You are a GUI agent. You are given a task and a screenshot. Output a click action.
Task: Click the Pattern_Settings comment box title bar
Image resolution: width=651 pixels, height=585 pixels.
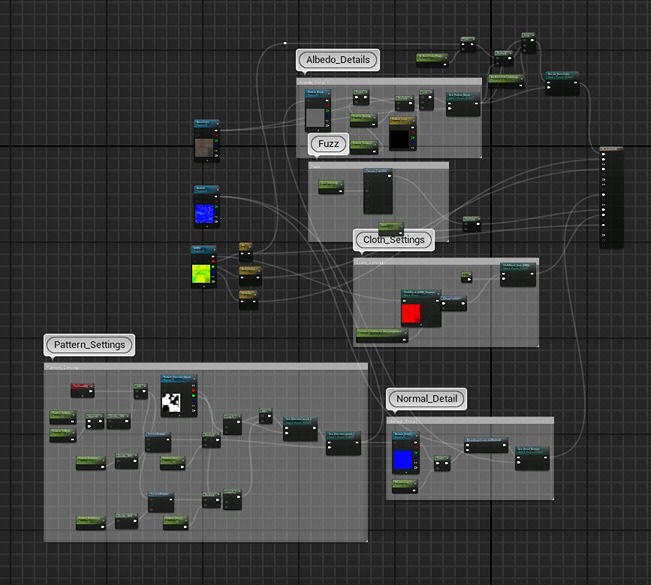(x=206, y=367)
